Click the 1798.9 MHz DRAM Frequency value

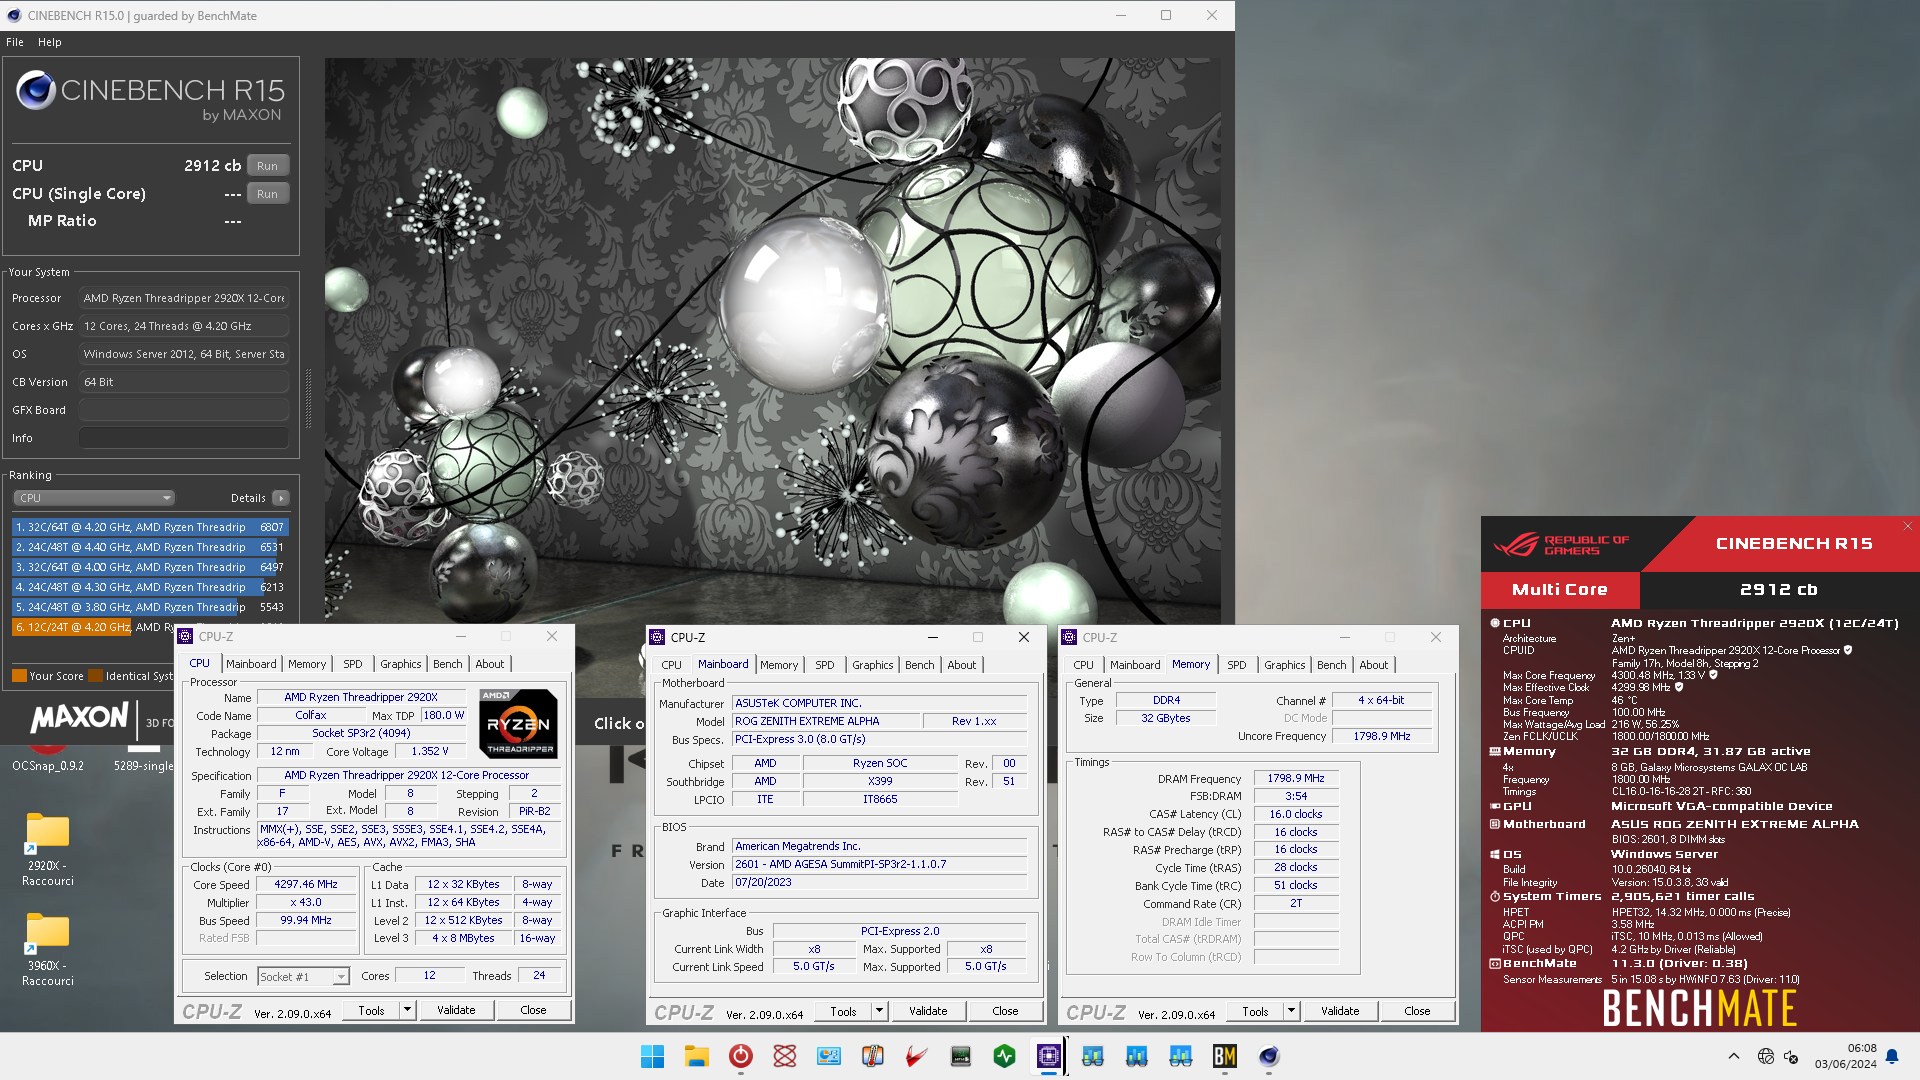(x=1296, y=778)
